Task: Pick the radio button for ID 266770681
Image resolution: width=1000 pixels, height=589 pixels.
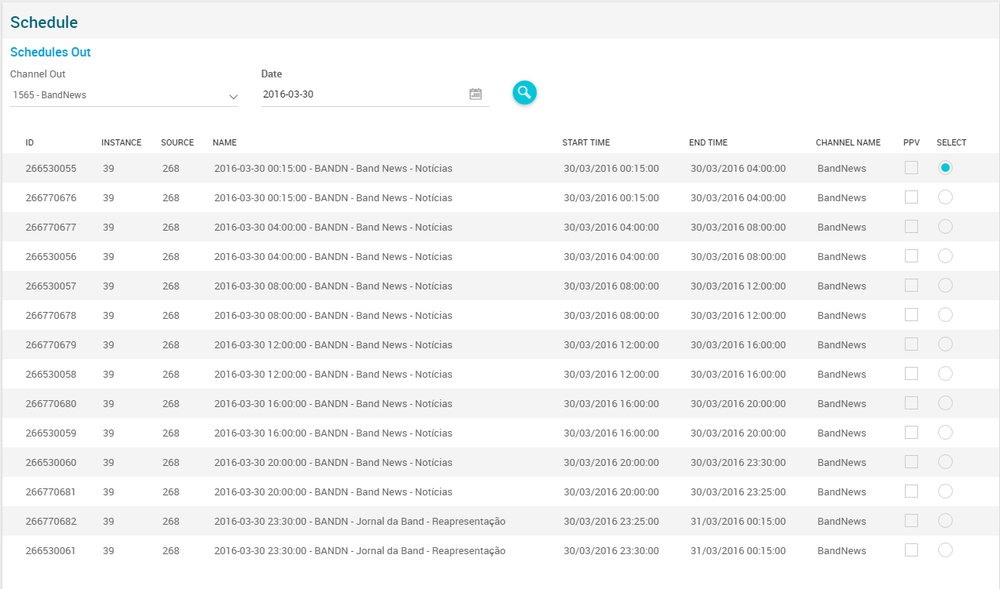Action: (x=945, y=491)
